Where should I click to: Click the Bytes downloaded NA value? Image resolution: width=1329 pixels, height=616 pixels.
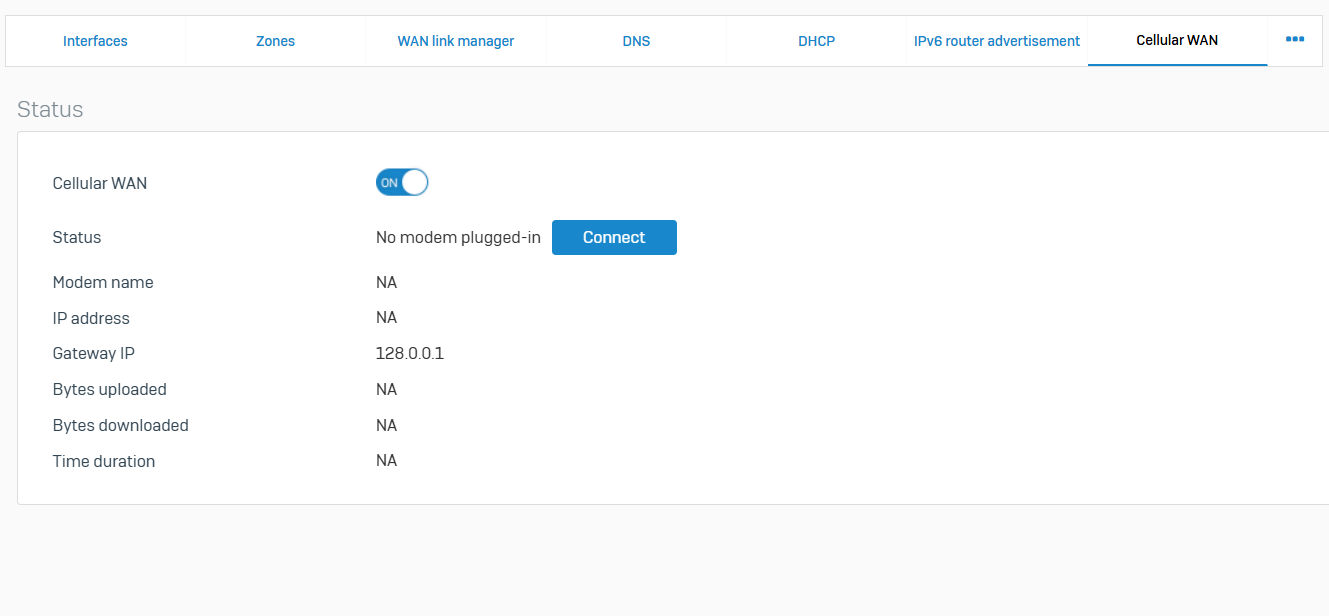pyautogui.click(x=386, y=425)
